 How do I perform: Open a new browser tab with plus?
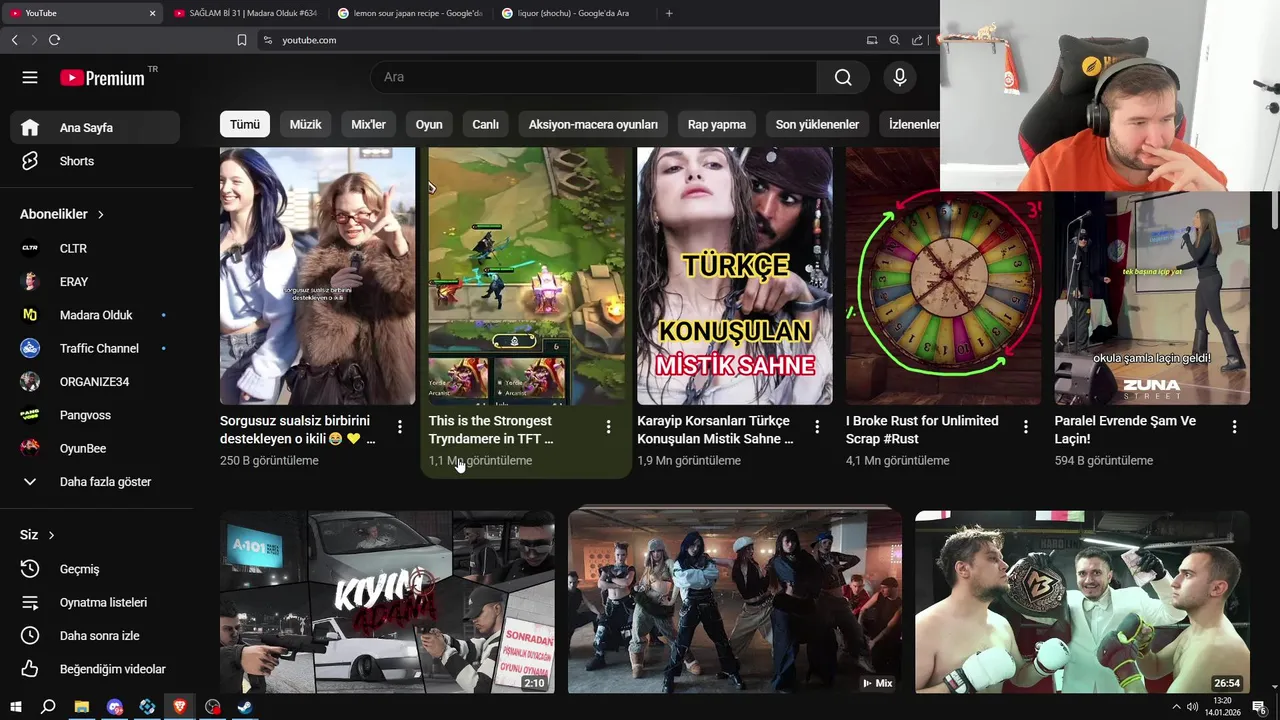point(669,13)
